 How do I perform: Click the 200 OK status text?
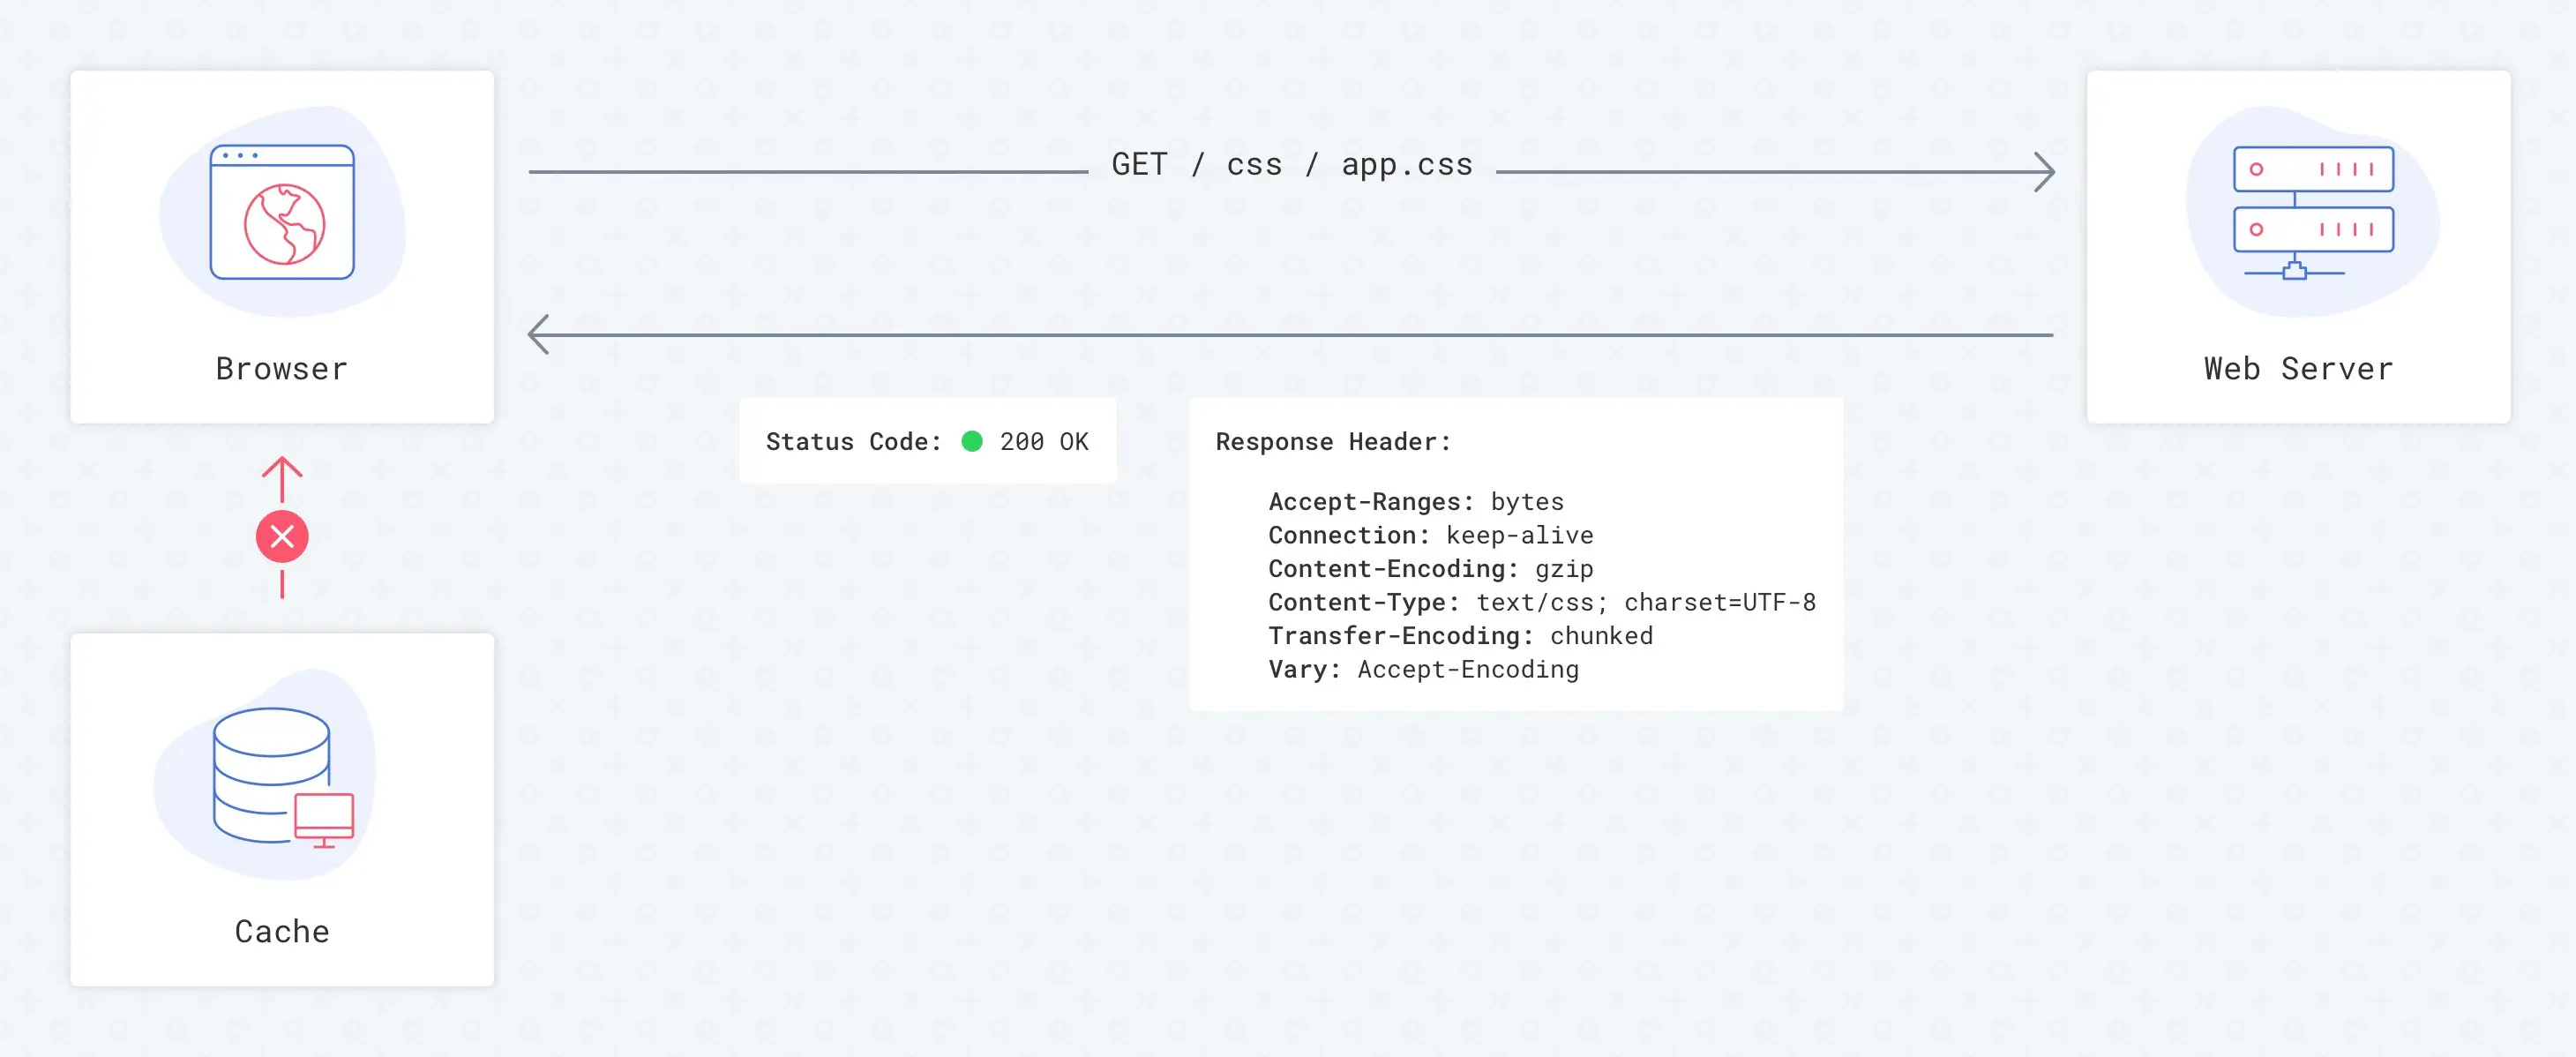(1044, 441)
